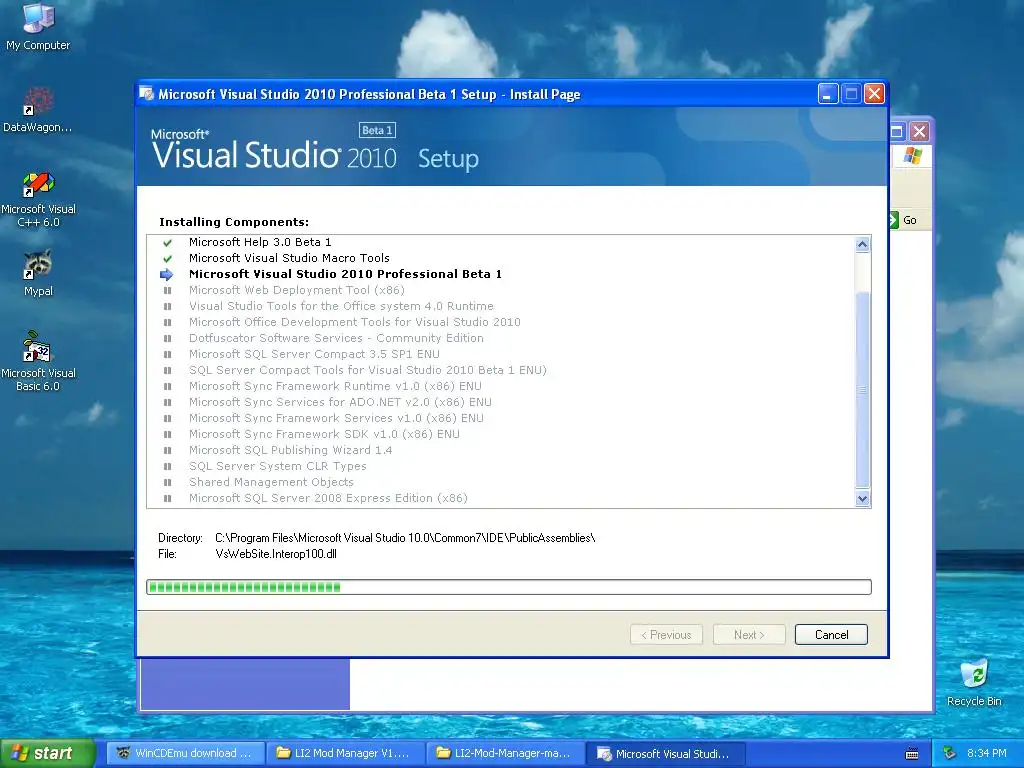Click the Cancel button
Viewport: 1024px width, 768px height.
(x=831, y=635)
